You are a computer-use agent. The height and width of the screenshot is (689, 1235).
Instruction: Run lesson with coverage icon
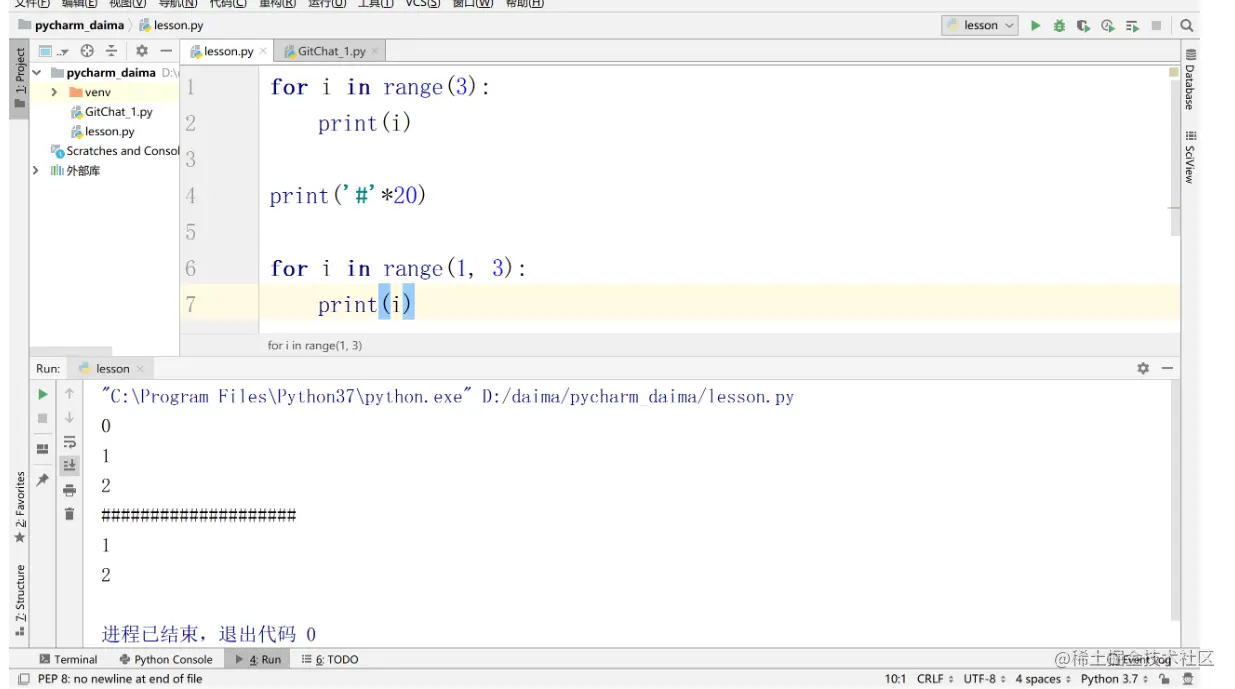click(1084, 25)
